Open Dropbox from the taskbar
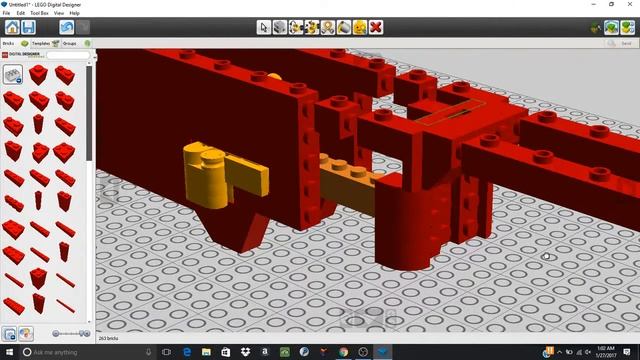 point(245,352)
